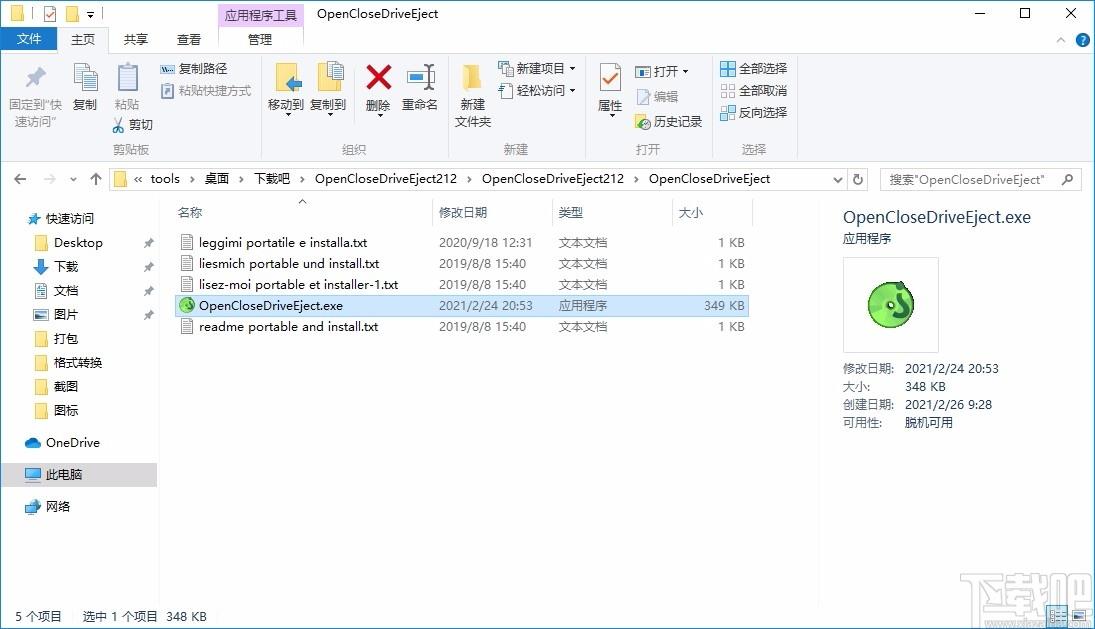Open the recent locations dropdown arrow
This screenshot has height=629, width=1095.
(x=73, y=179)
